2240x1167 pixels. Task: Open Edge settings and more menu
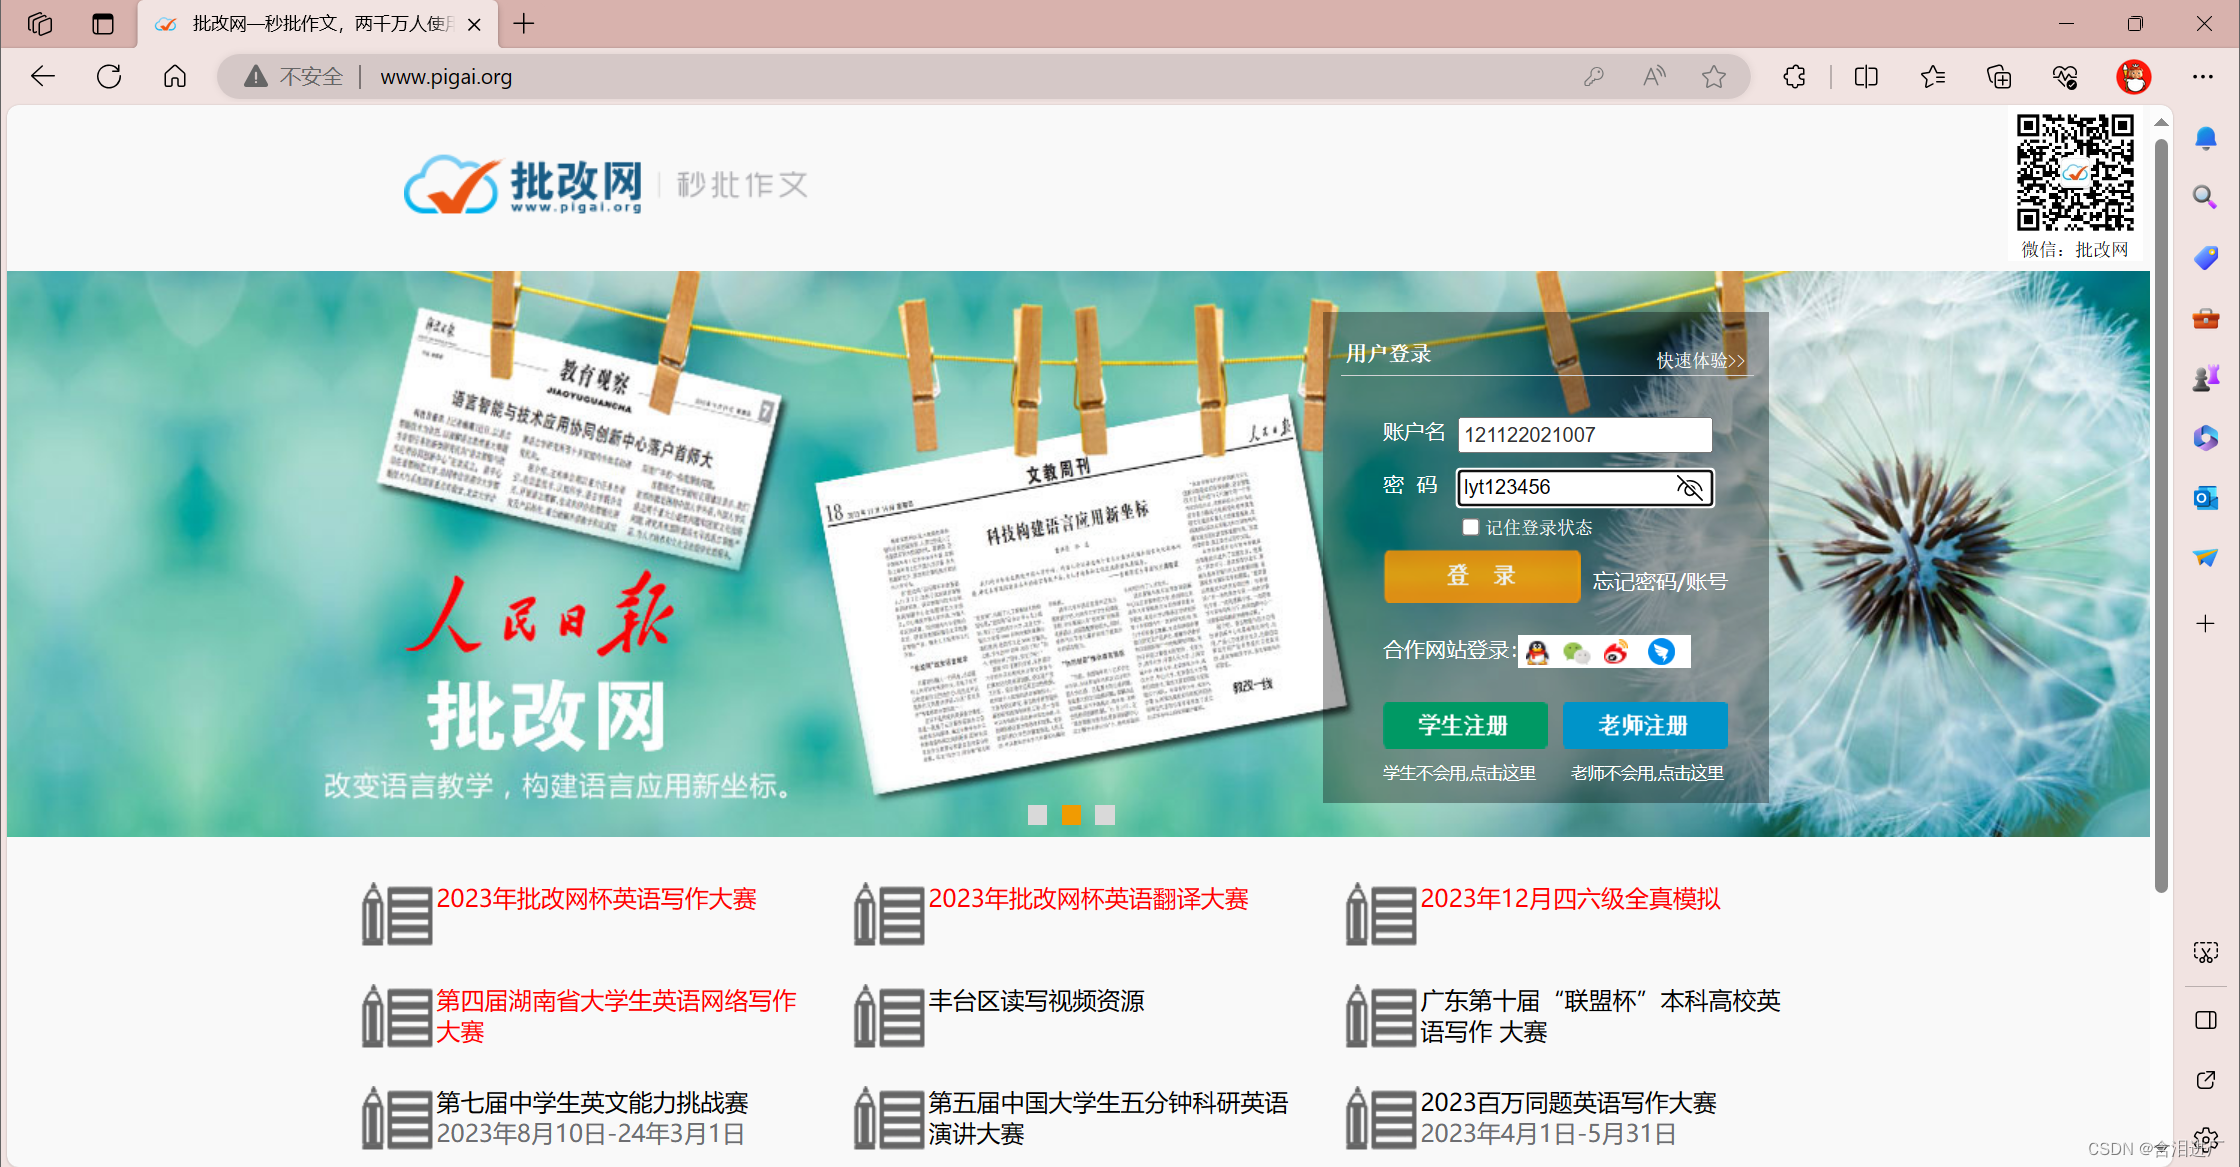tap(2203, 77)
